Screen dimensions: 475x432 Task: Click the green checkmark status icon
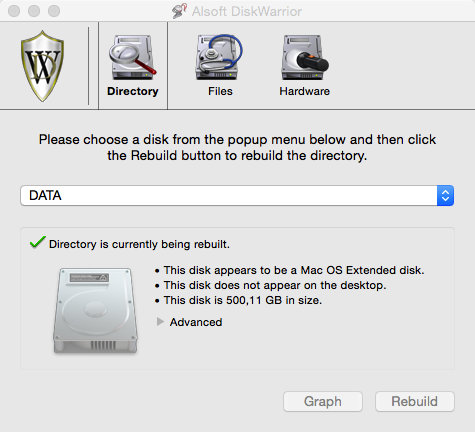[x=38, y=242]
